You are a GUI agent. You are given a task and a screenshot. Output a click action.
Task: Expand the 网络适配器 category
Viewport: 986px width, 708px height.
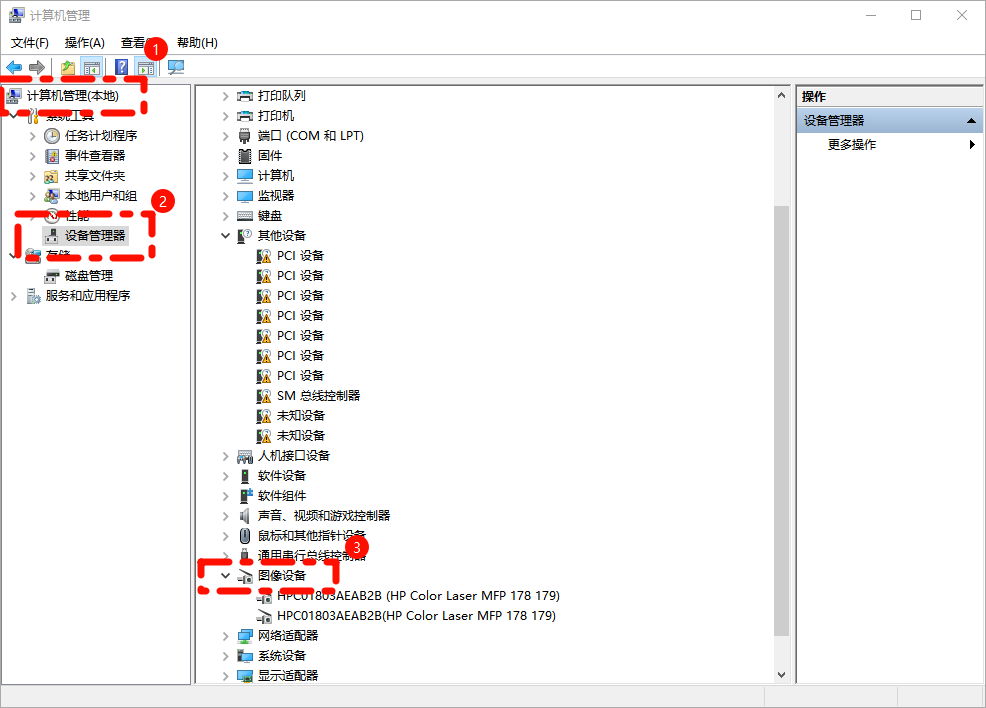point(226,636)
